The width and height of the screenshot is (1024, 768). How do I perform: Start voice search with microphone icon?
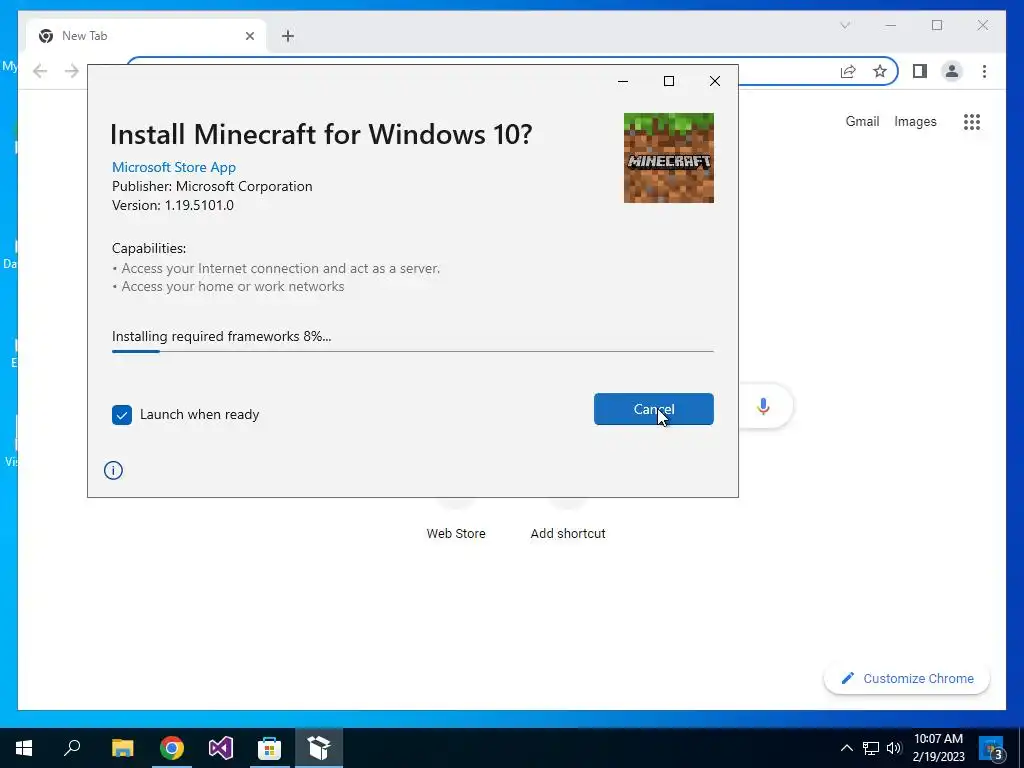point(763,406)
